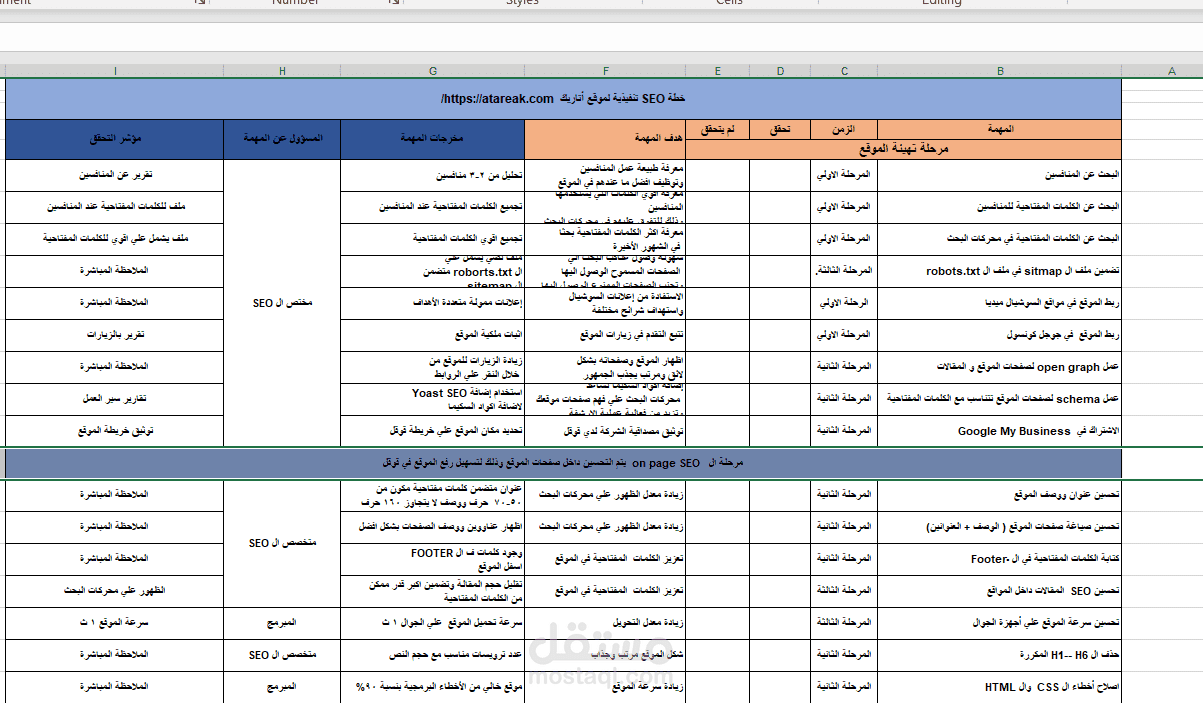Select the task cell mentioning sitmap and robots.txt
1203x703 pixels.
[1000, 270]
